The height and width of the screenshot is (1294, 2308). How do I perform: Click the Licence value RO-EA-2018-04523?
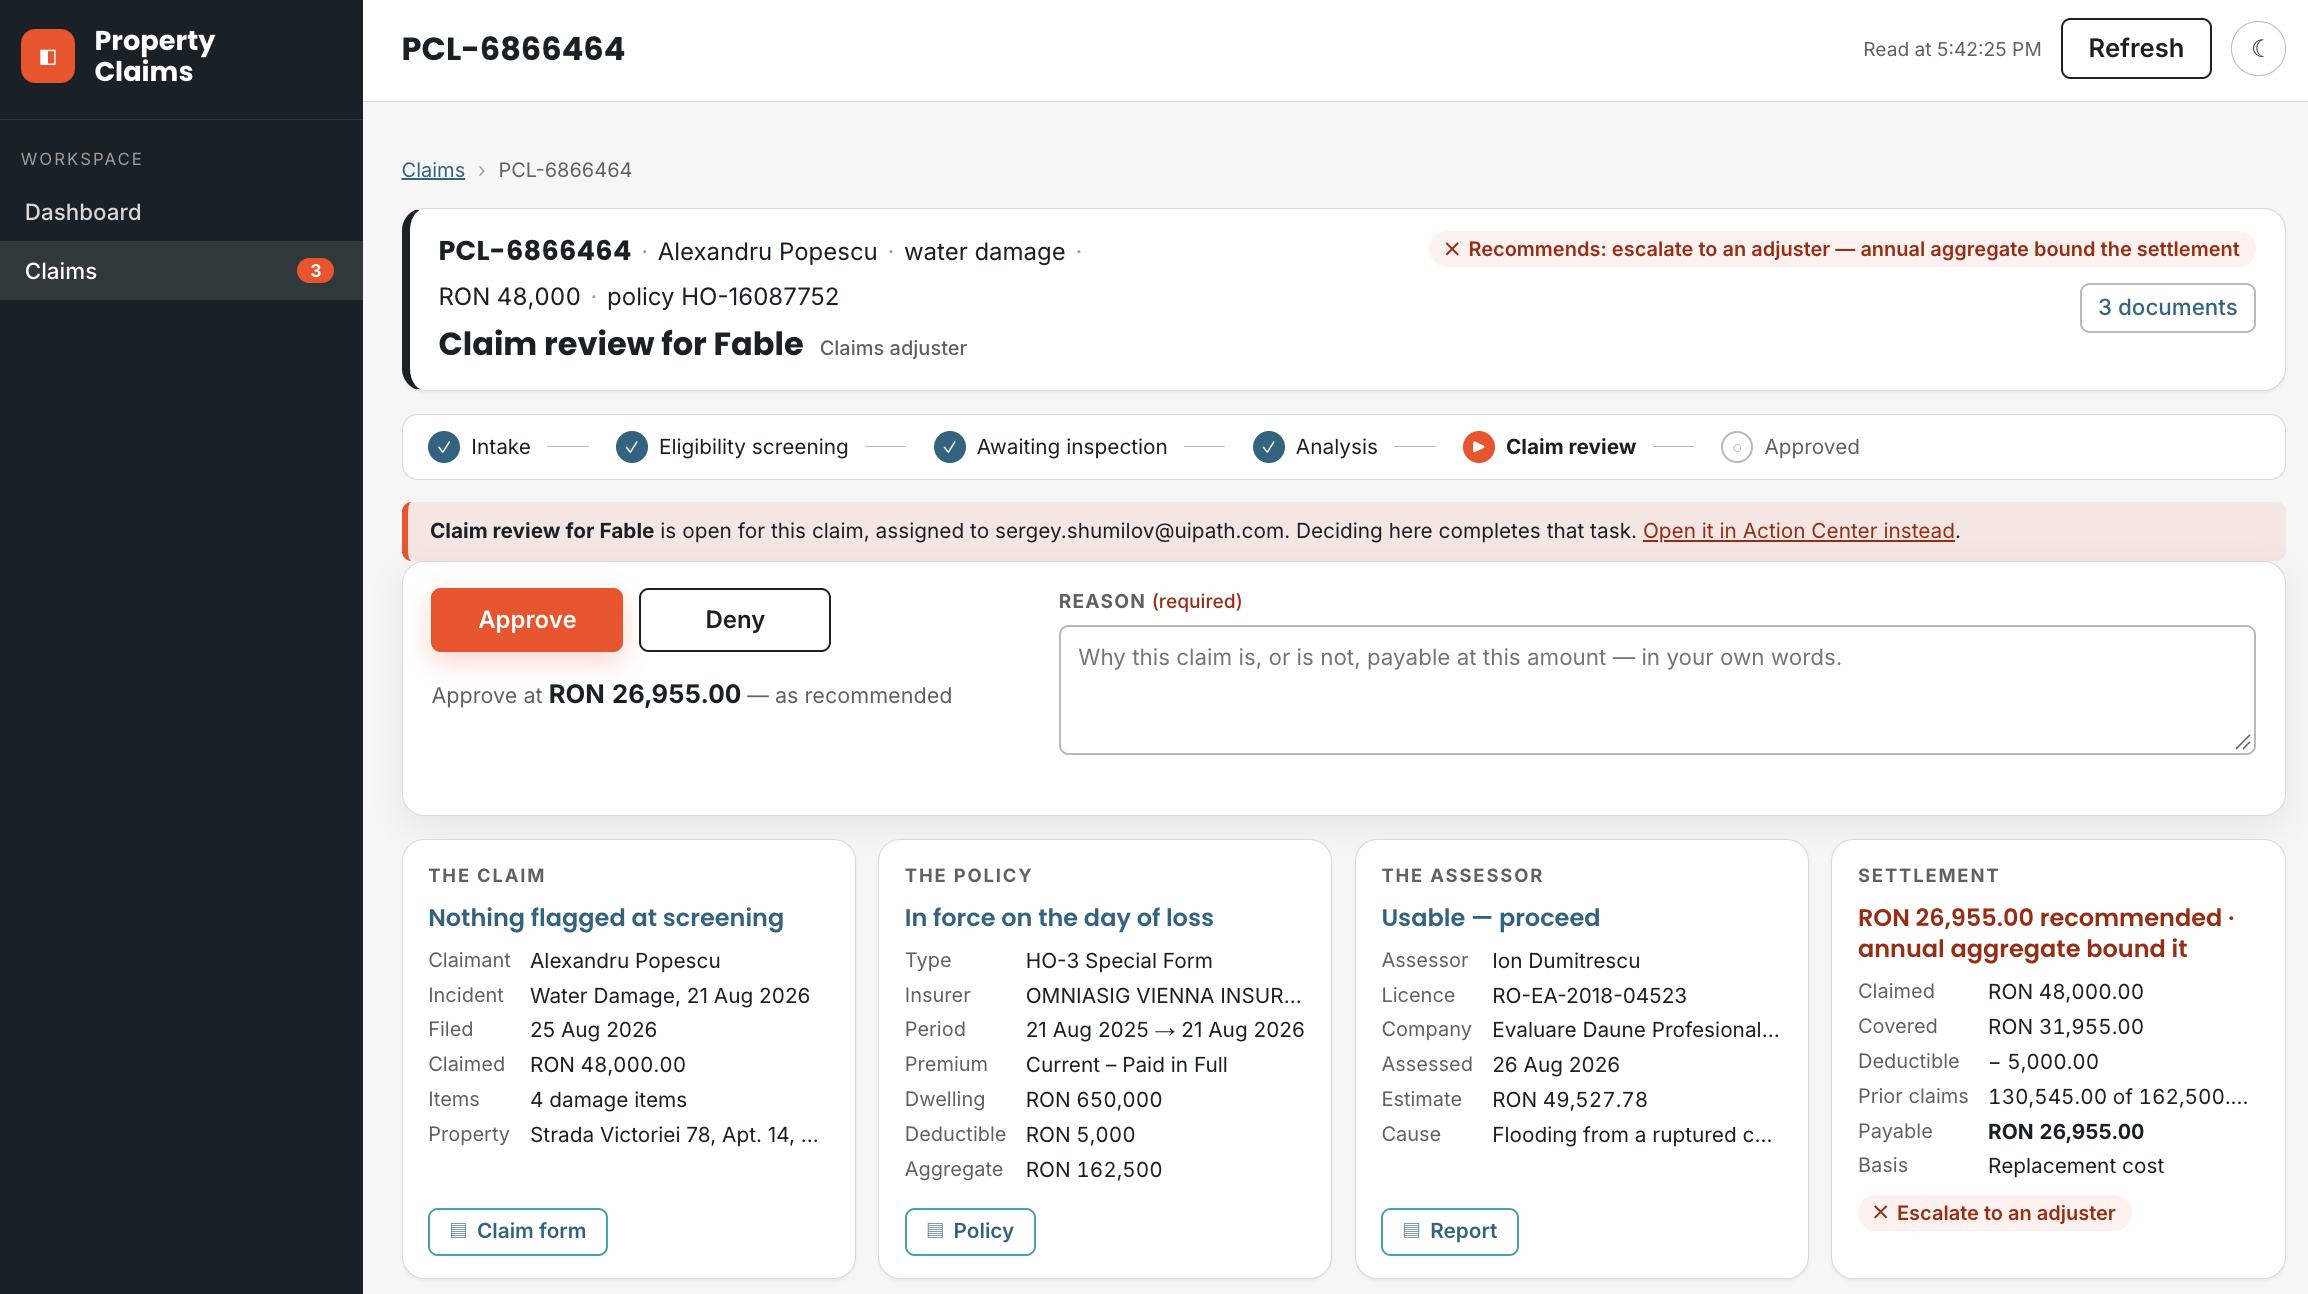(x=1589, y=996)
